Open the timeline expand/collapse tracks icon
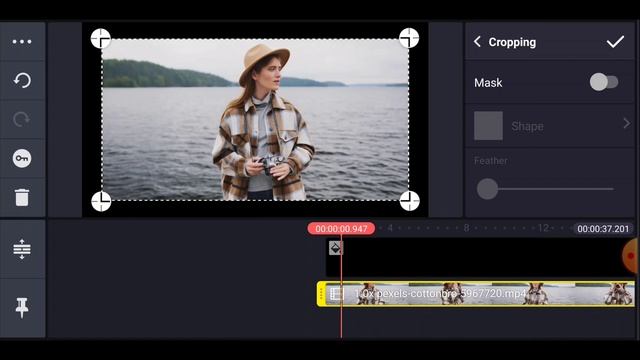 coord(22,249)
